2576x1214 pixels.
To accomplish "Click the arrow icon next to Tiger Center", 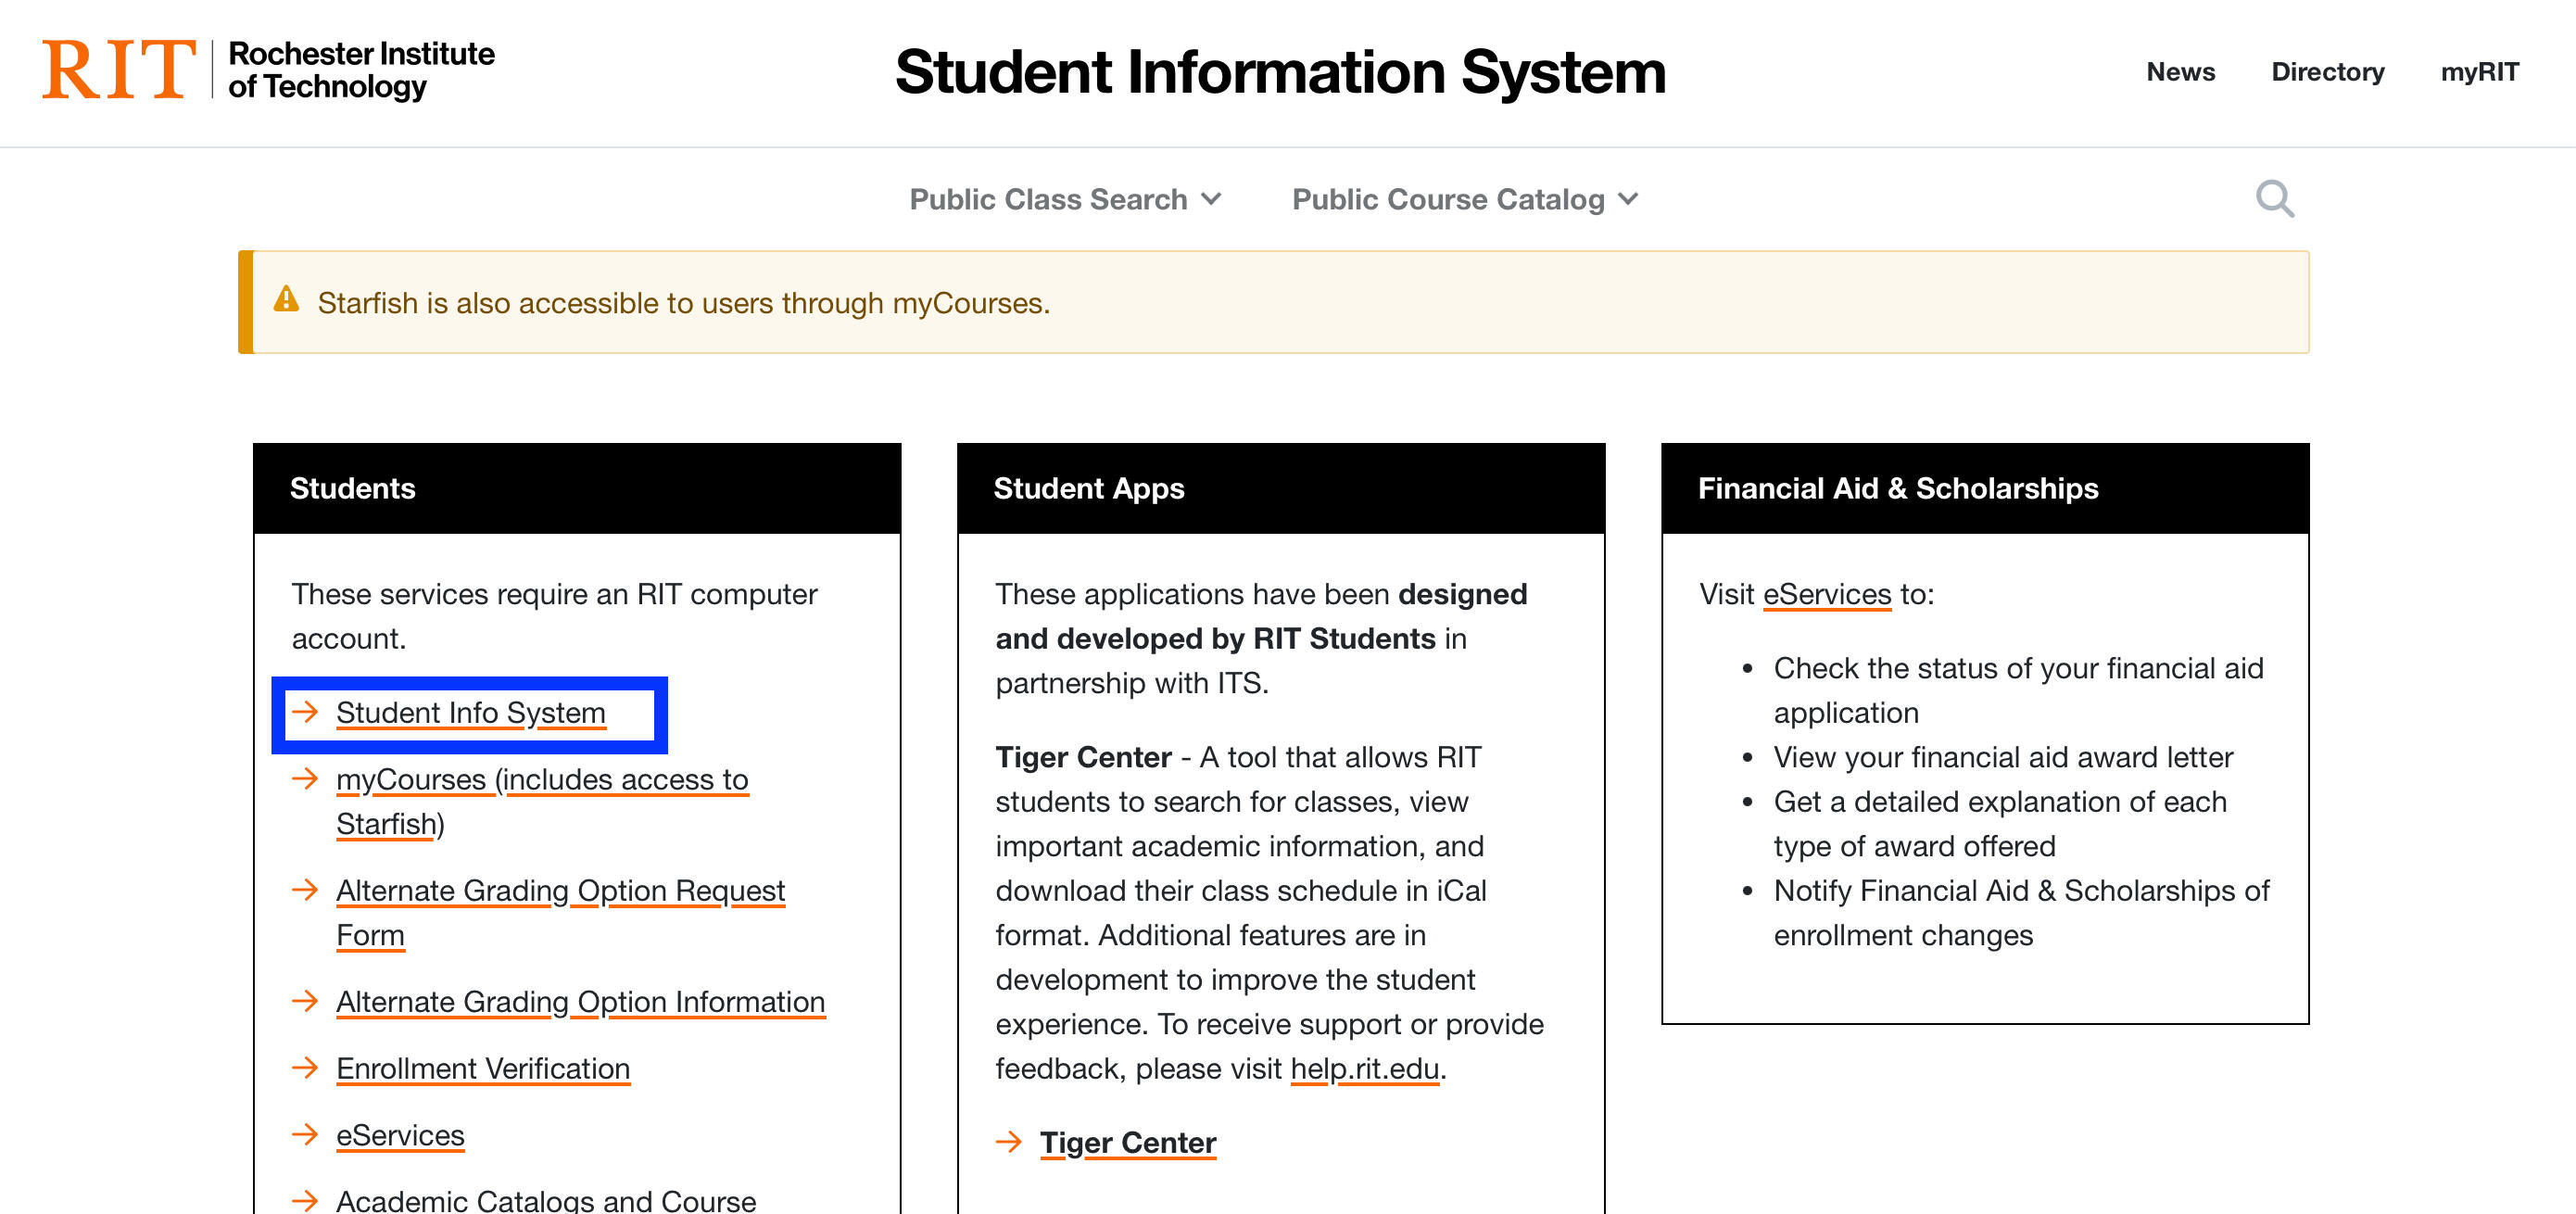I will point(1007,1143).
